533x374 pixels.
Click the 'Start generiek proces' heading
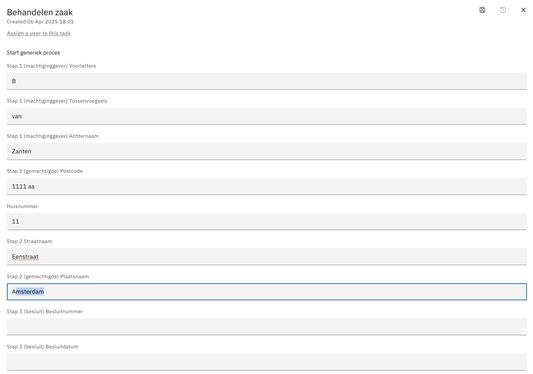click(33, 53)
